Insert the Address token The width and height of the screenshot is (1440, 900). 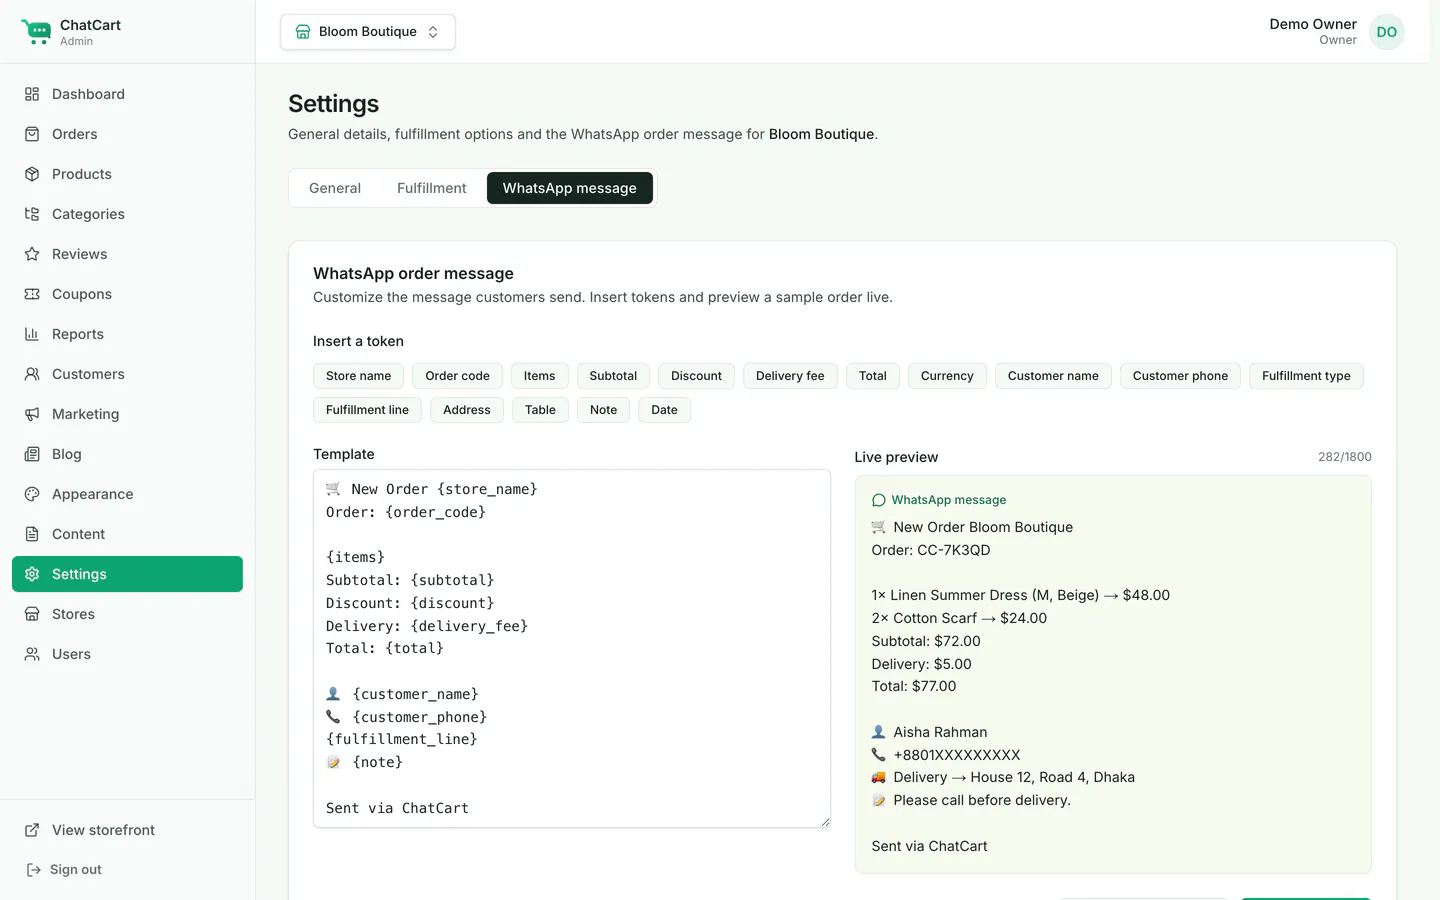(467, 410)
